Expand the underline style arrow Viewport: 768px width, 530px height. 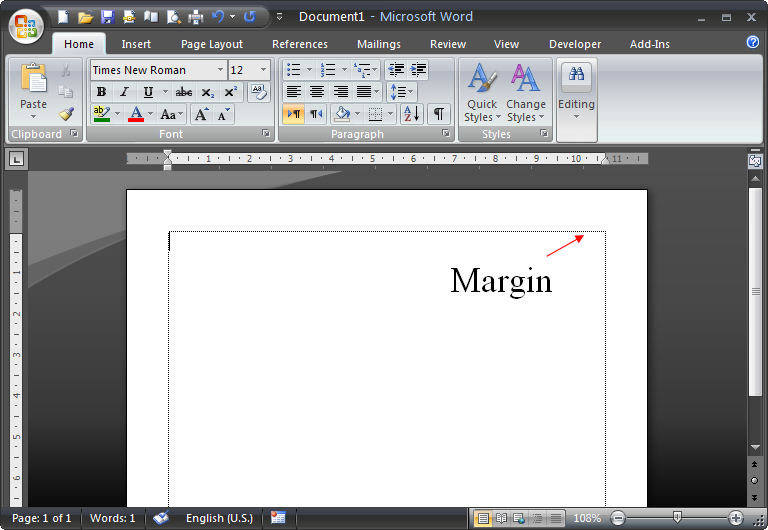pyautogui.click(x=166, y=92)
